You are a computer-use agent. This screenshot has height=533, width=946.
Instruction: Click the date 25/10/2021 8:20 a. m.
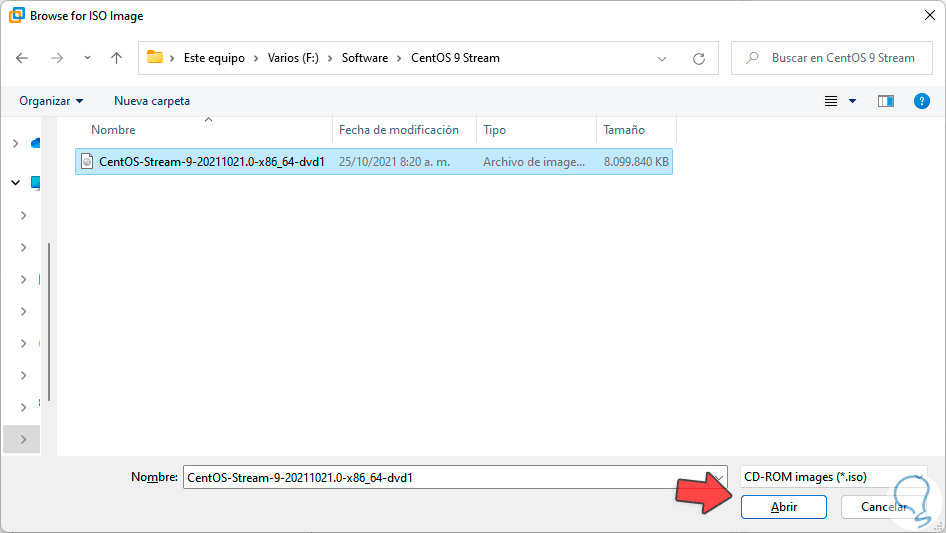pos(394,162)
